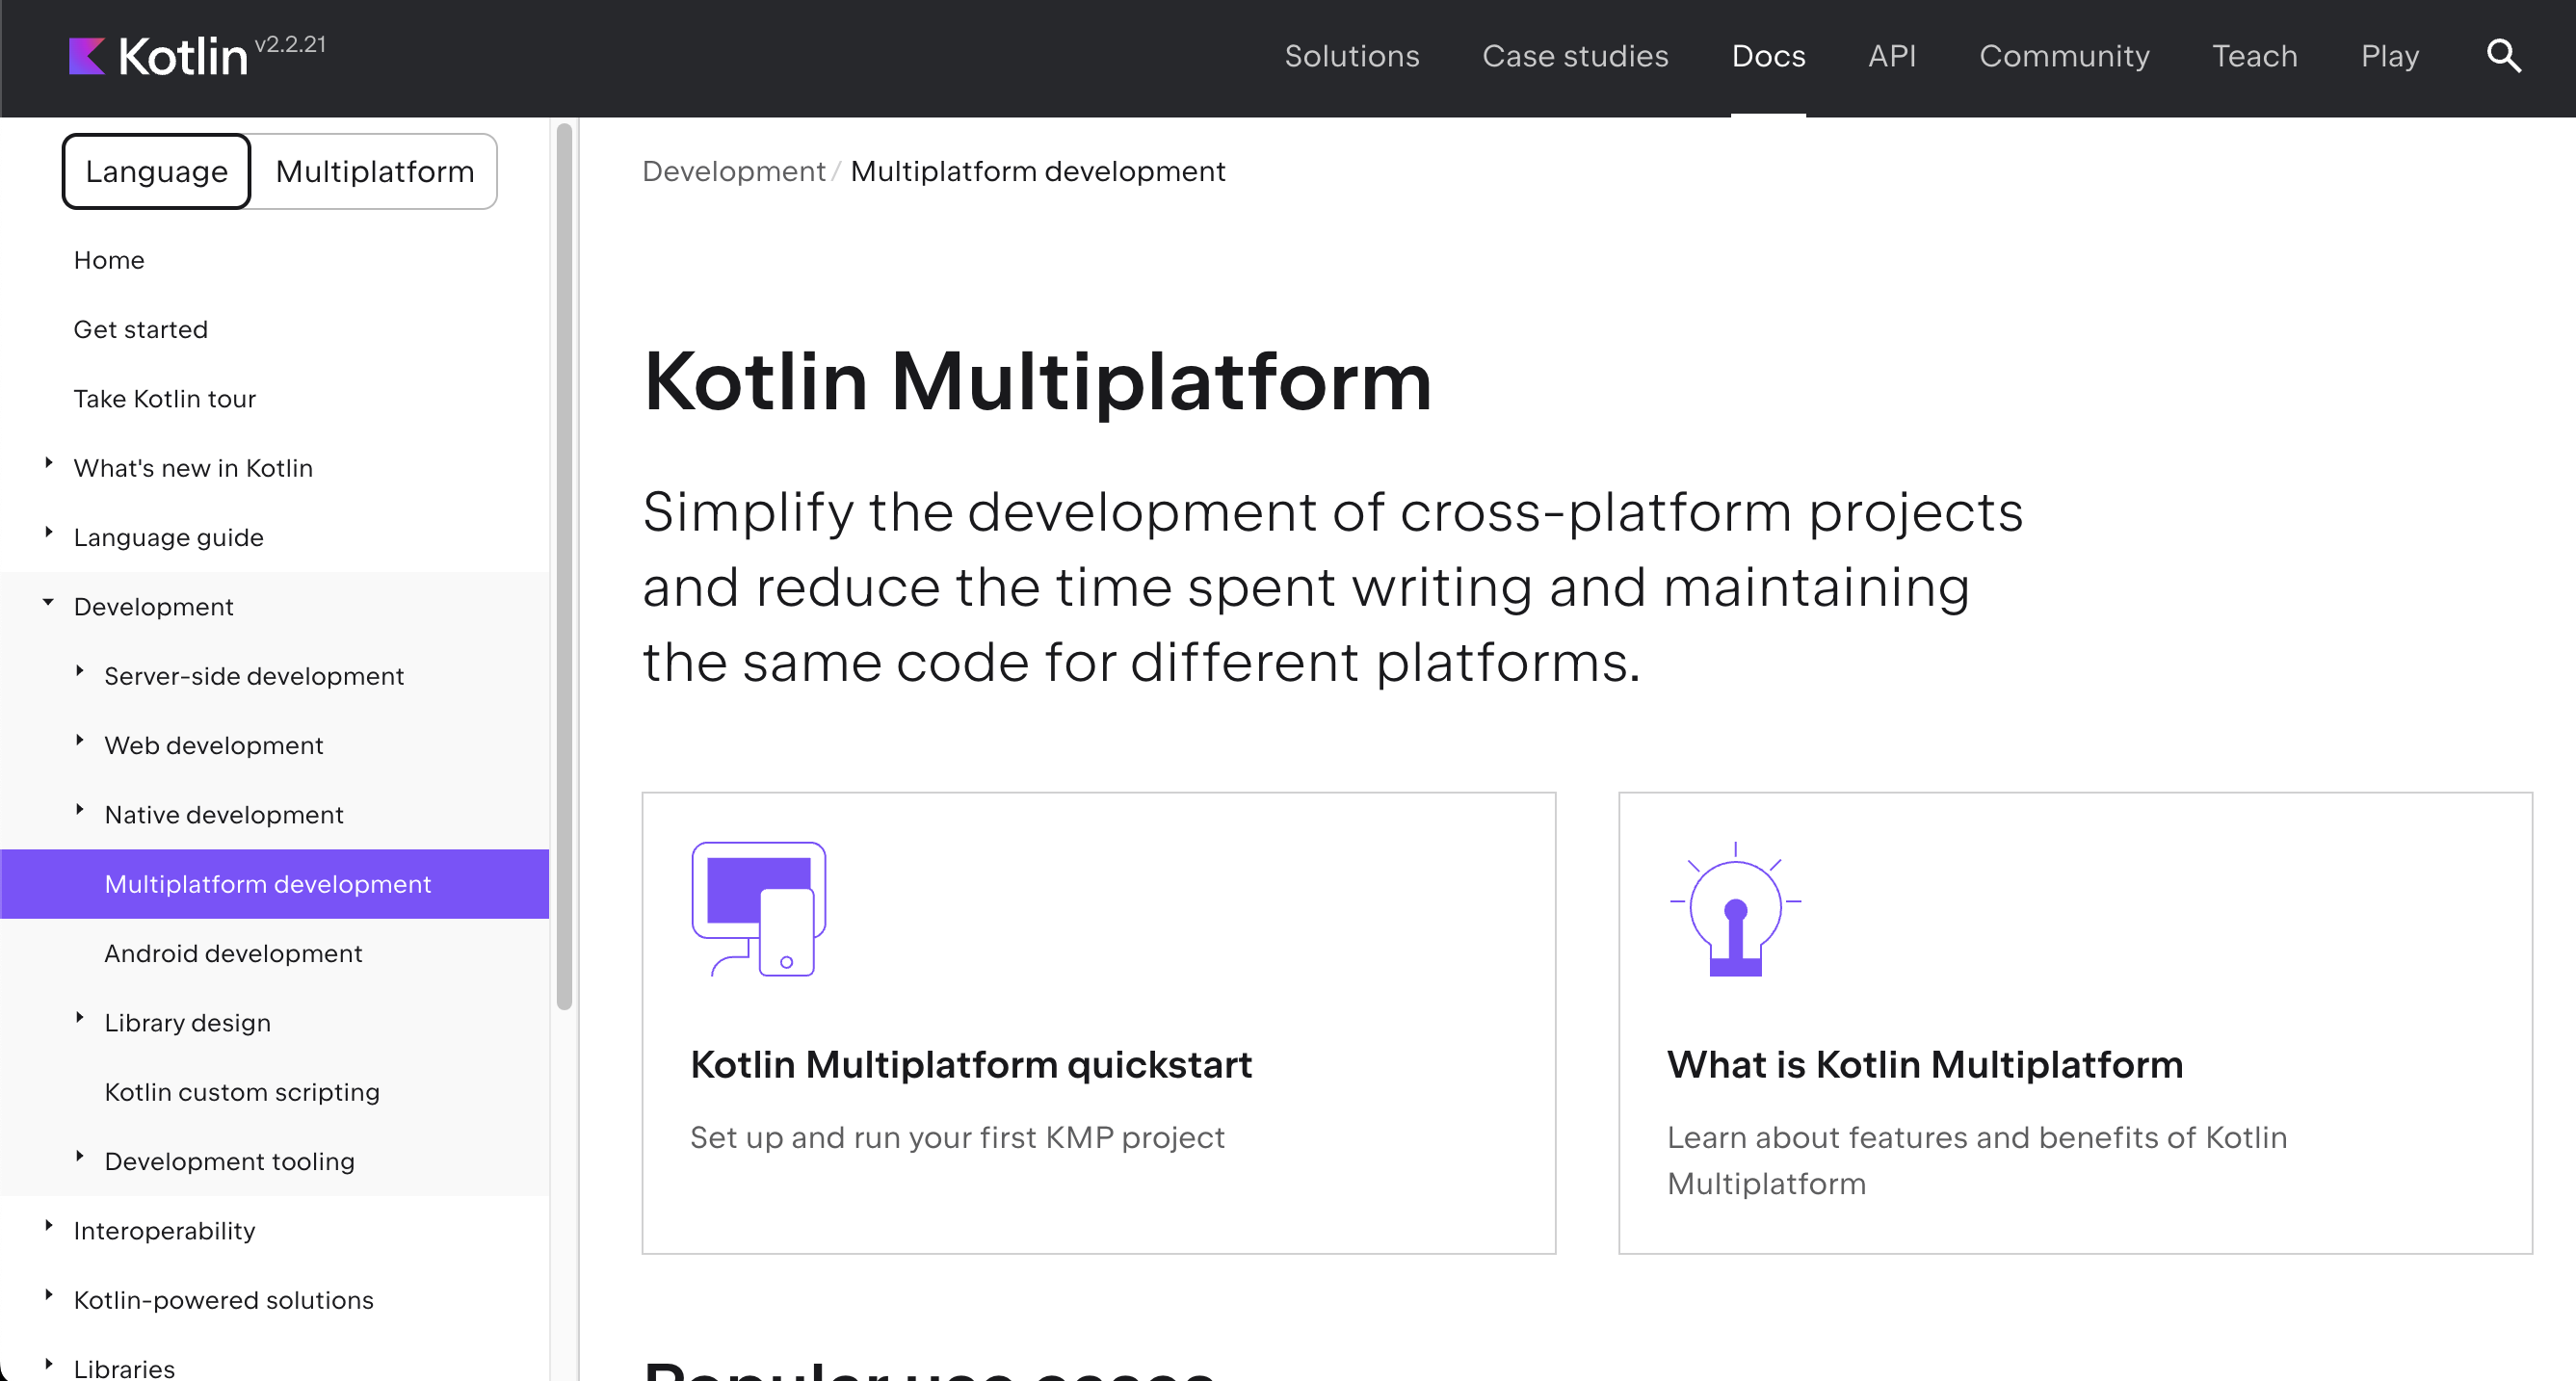The width and height of the screenshot is (2576, 1381).
Task: Click the Multiplatform quickstart devices icon
Action: (x=759, y=909)
